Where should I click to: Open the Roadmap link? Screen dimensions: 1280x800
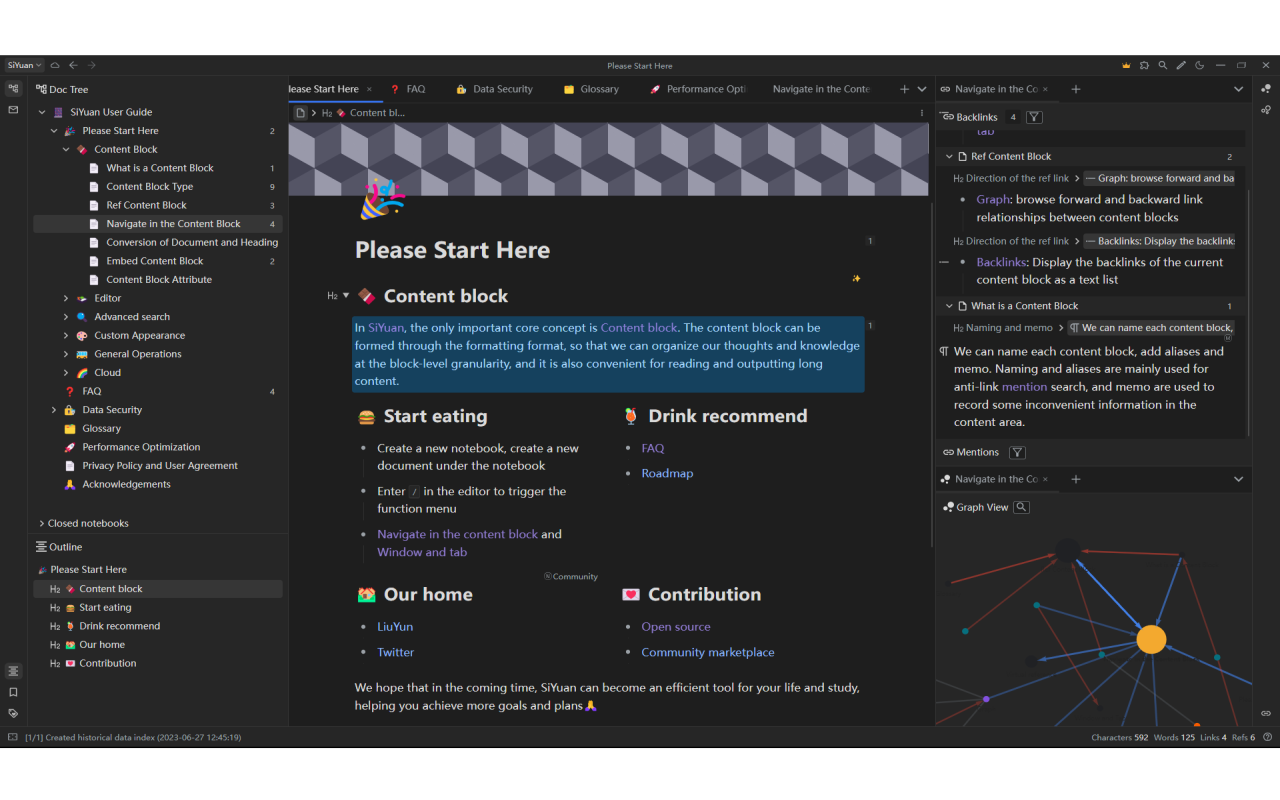pos(667,473)
